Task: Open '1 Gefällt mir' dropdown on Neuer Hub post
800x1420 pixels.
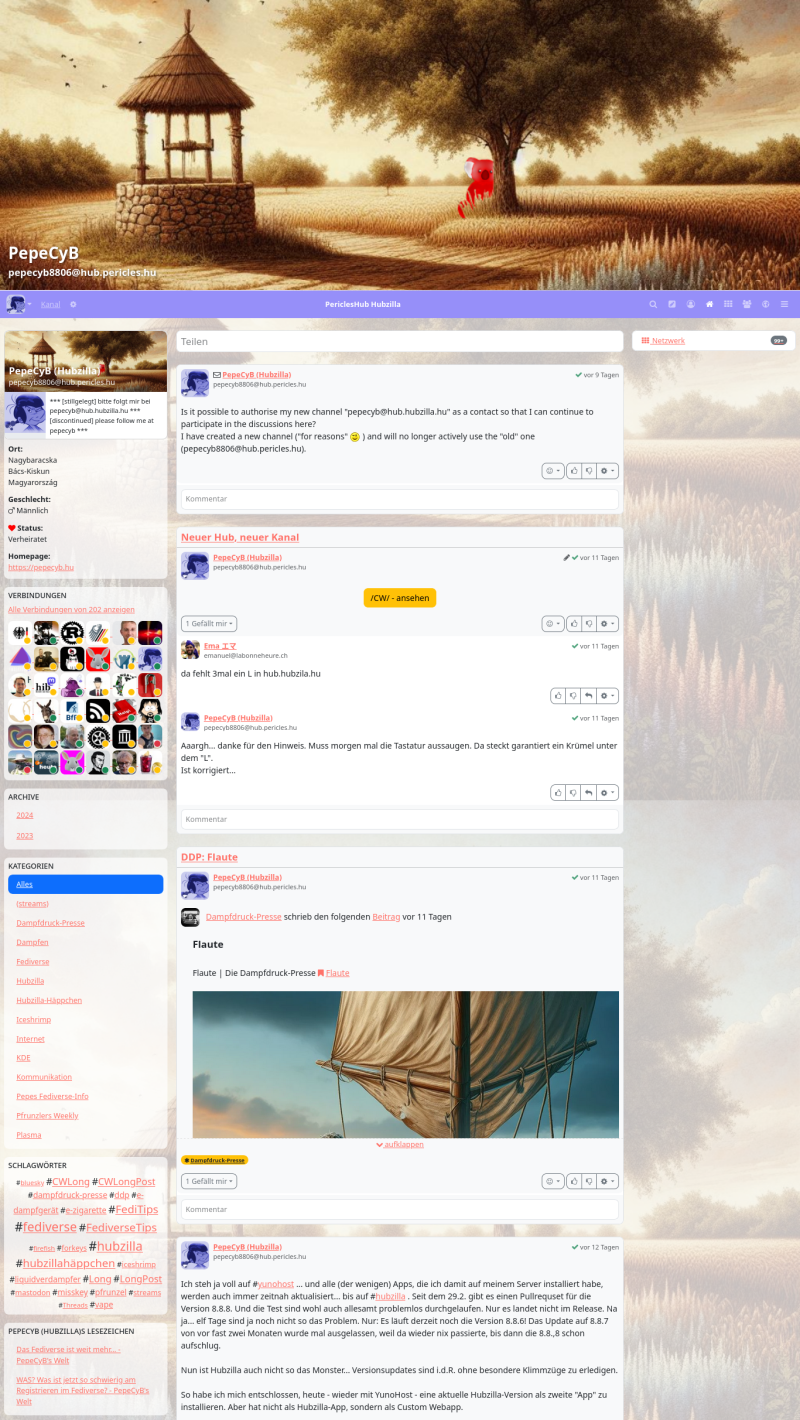Action: pyautogui.click(x=209, y=623)
